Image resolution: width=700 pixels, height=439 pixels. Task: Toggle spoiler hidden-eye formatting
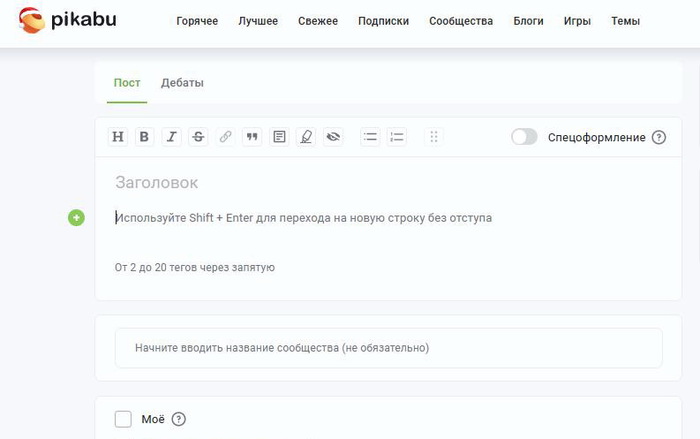(333, 137)
